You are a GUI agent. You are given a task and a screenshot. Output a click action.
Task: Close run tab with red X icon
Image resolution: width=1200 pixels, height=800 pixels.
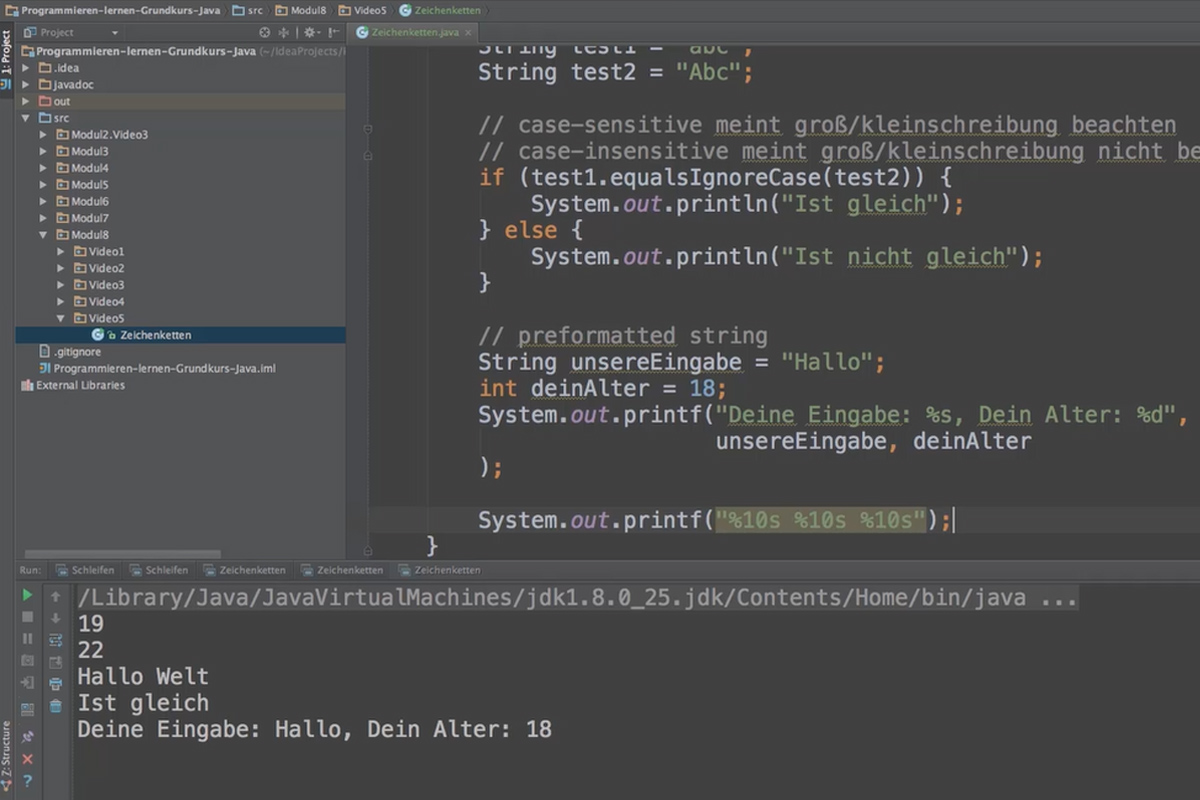[27, 759]
